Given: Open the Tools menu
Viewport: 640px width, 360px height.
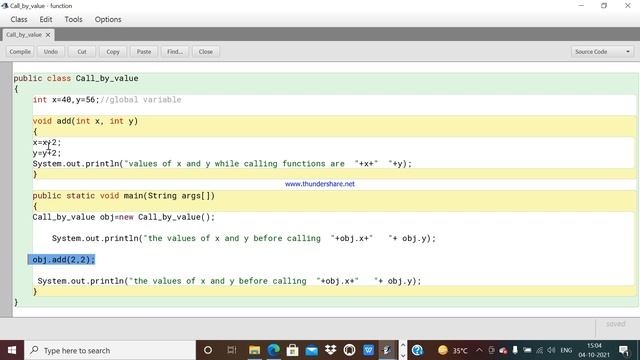Looking at the screenshot, I should point(73,19).
